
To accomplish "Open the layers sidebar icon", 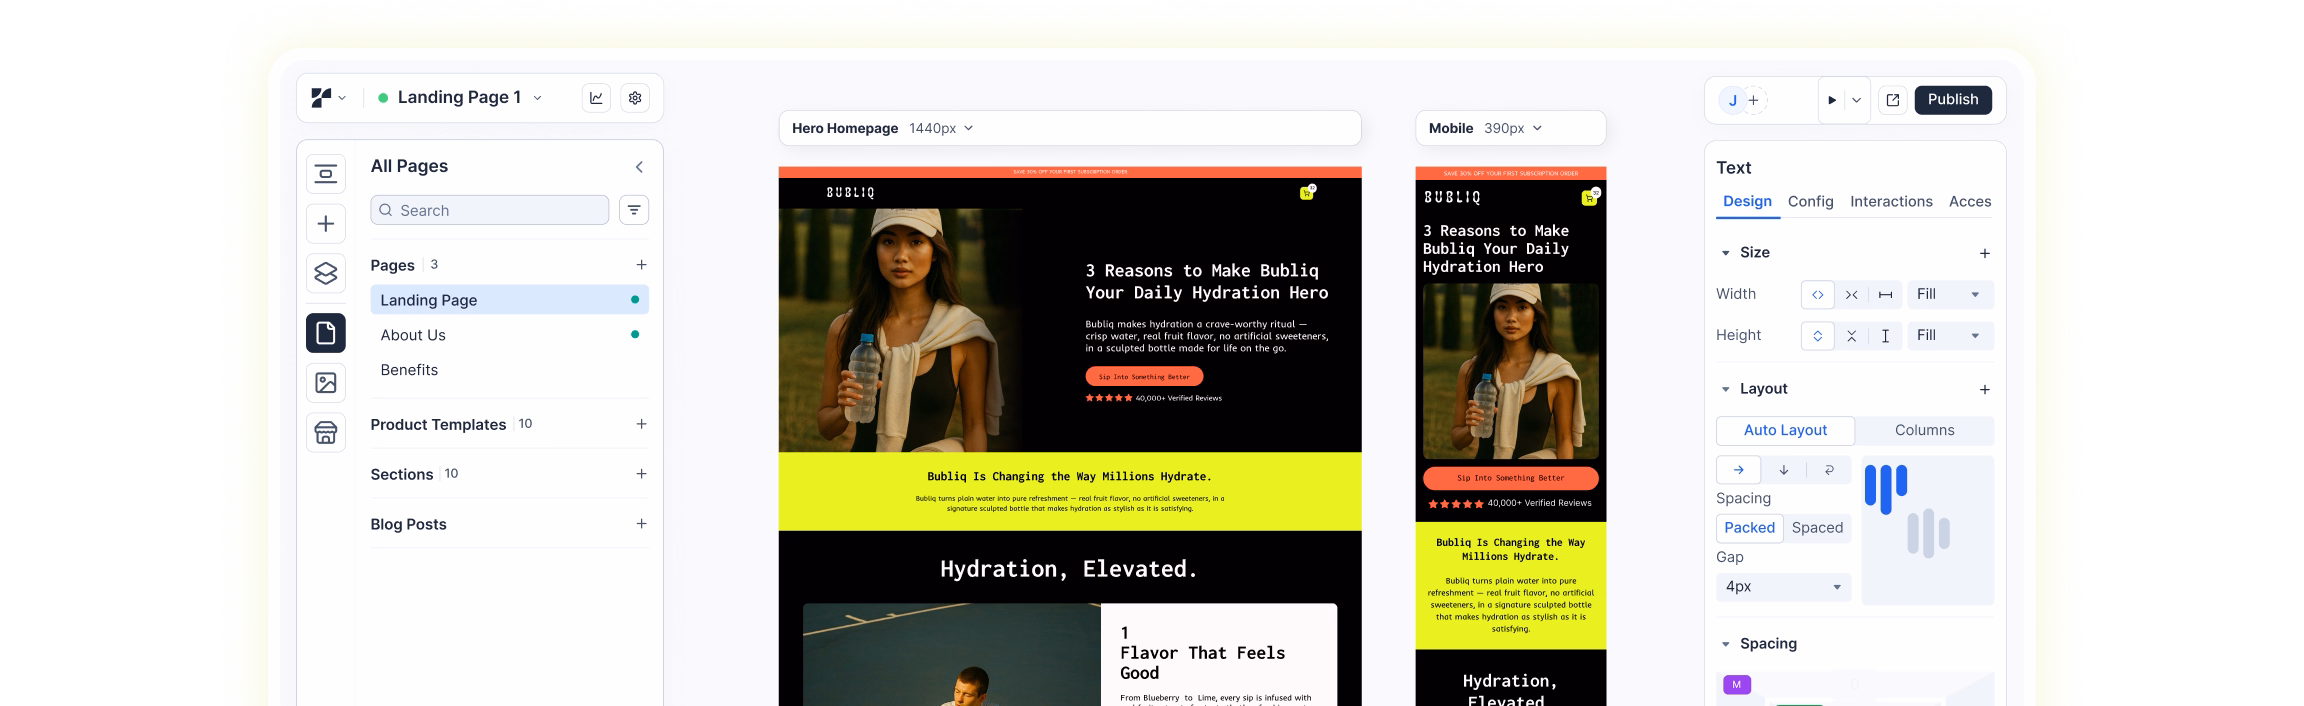I will point(326,273).
